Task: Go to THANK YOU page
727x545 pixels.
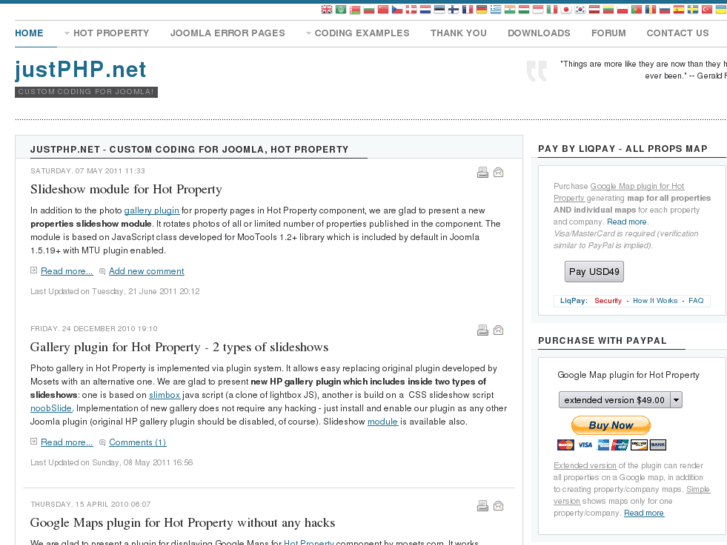Action: (459, 33)
